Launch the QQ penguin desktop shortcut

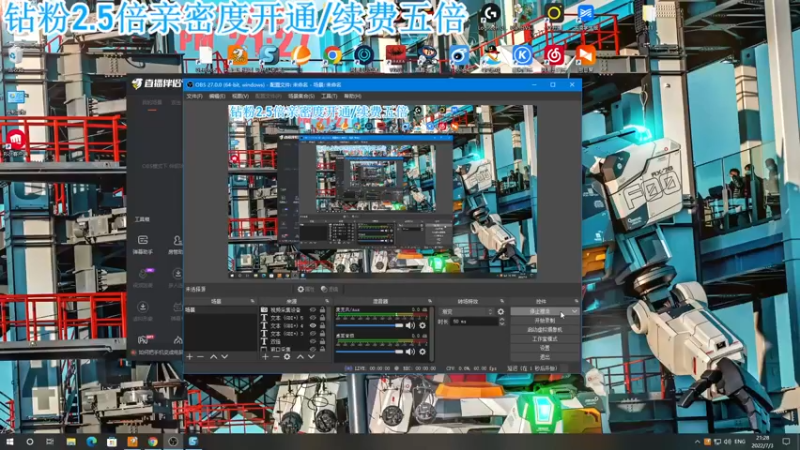point(491,55)
